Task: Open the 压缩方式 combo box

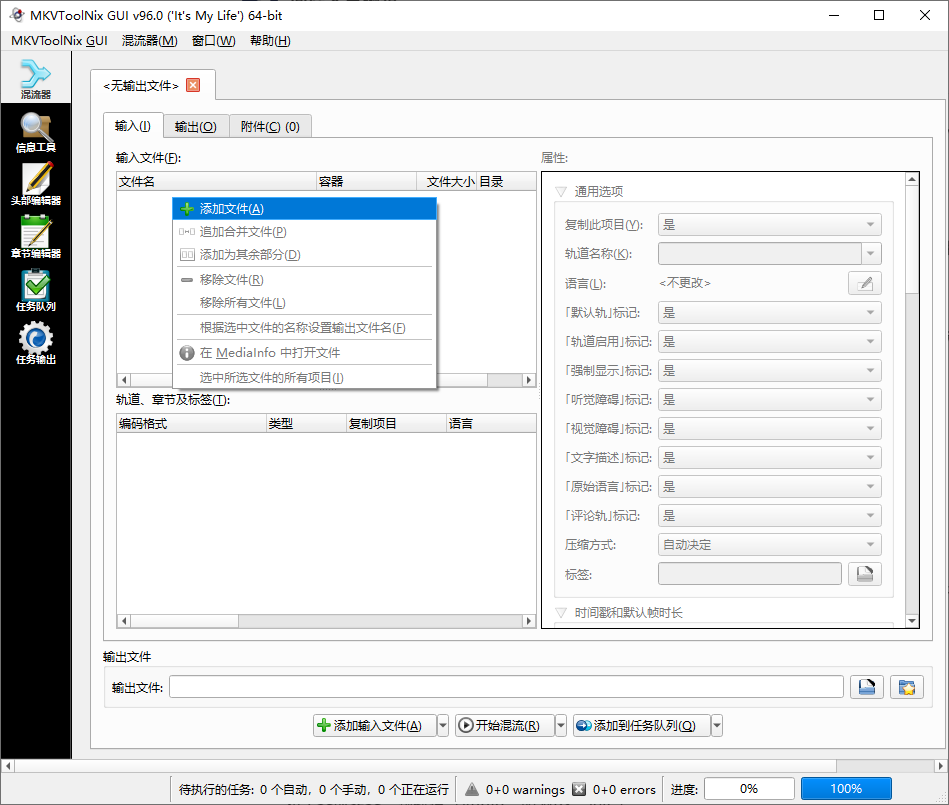Action: (769, 544)
